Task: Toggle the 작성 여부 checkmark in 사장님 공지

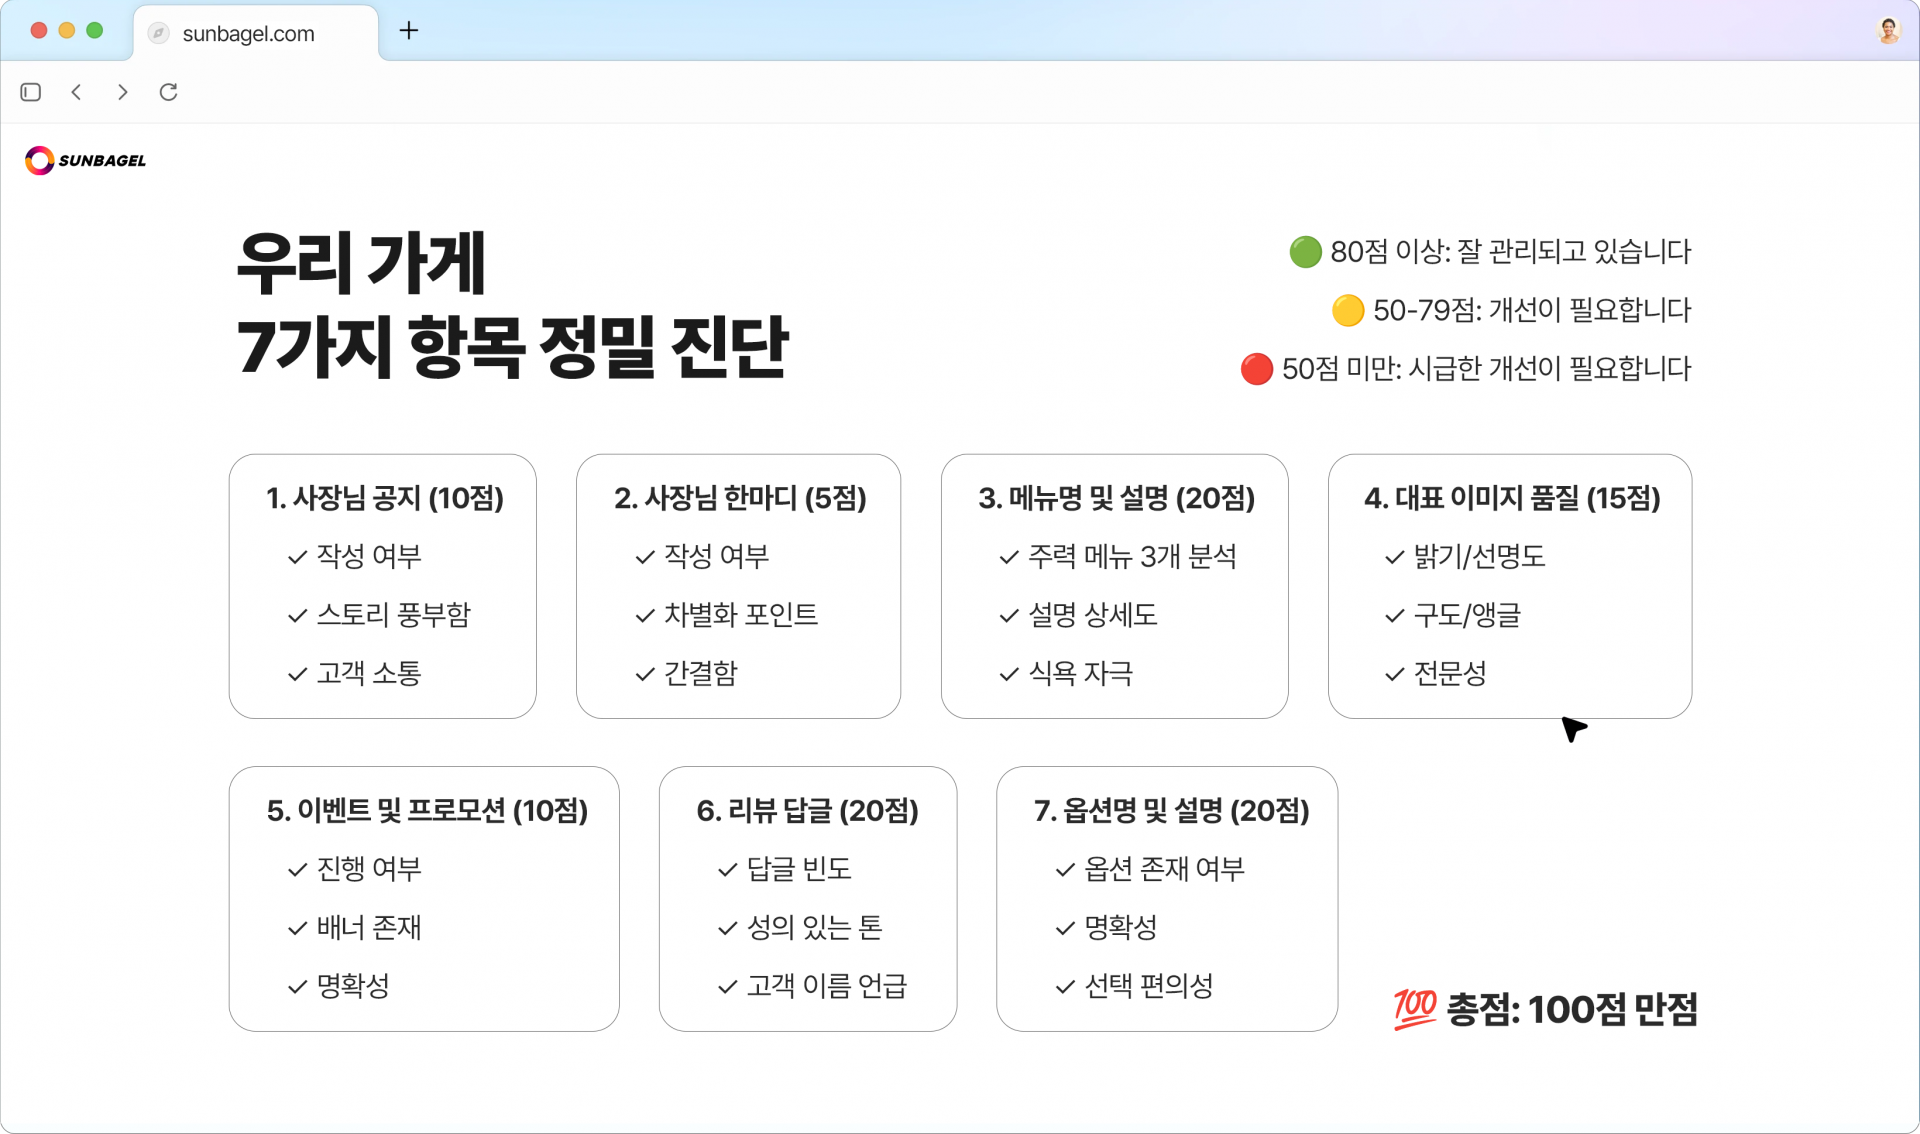Action: click(295, 557)
